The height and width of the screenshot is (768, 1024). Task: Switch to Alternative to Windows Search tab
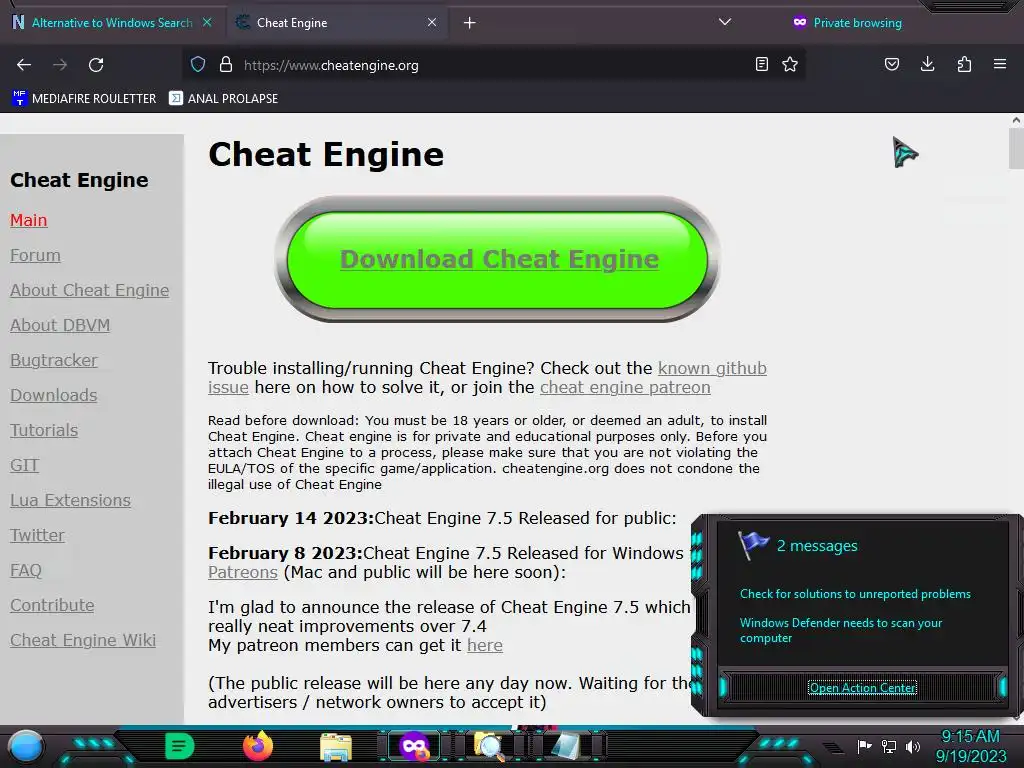point(112,23)
